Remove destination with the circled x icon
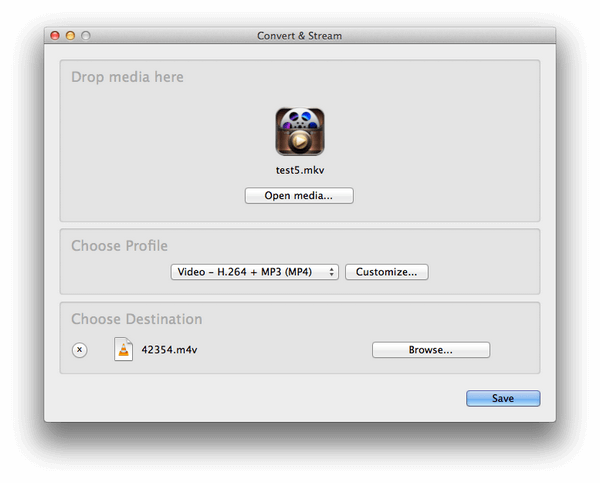 (80, 350)
